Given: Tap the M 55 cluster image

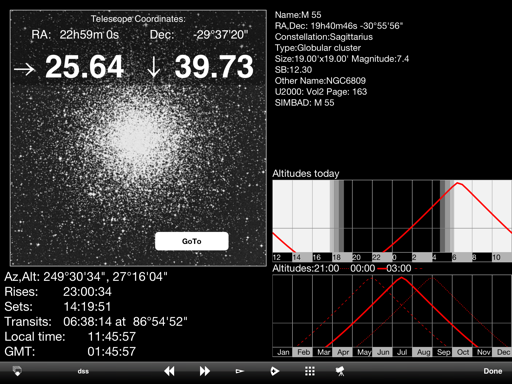Looking at the screenshot, I should 138,138.
